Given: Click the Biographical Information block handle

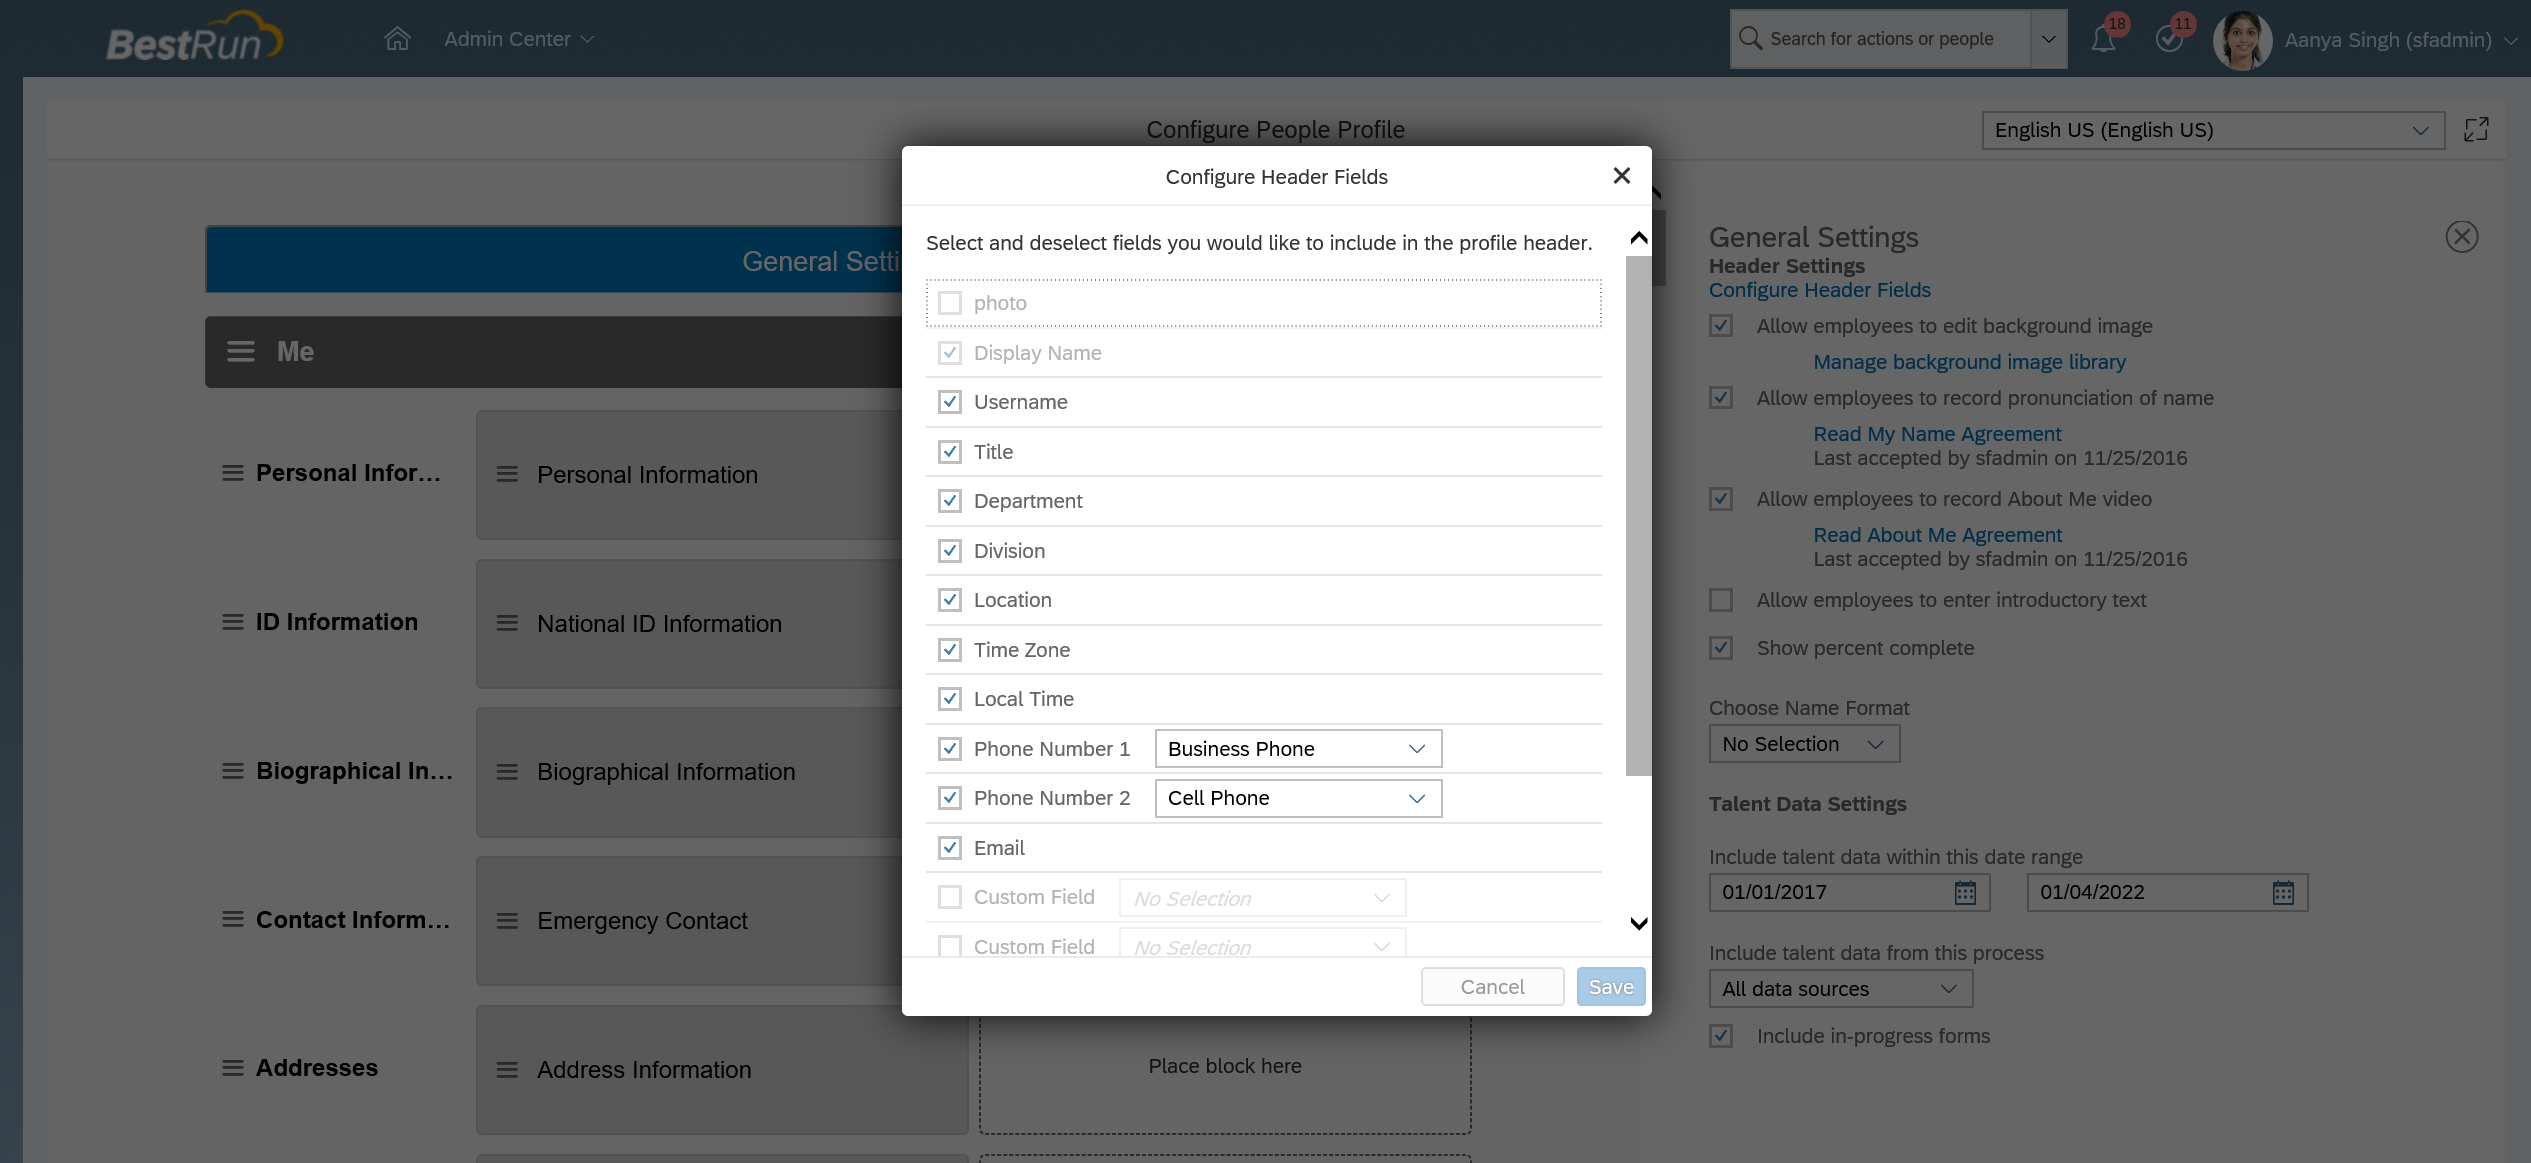Looking at the screenshot, I should pyautogui.click(x=507, y=772).
